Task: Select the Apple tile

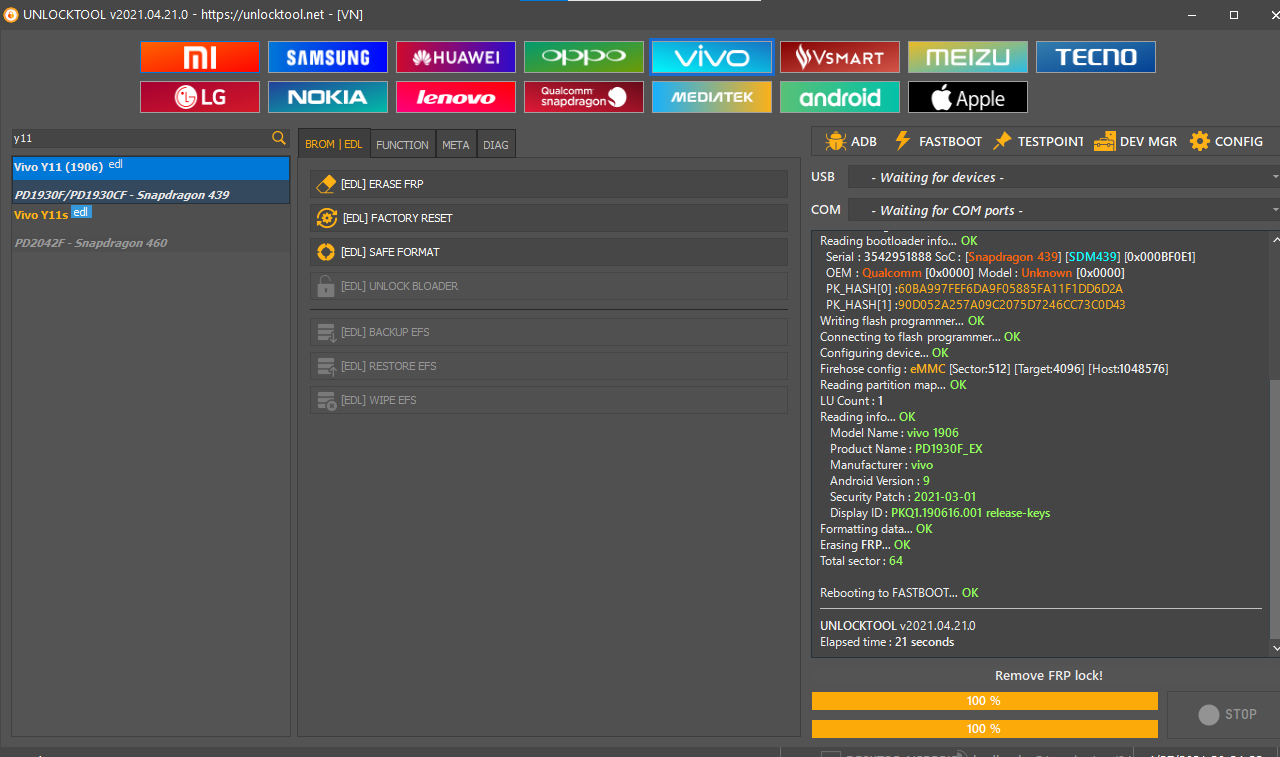Action: pos(968,97)
